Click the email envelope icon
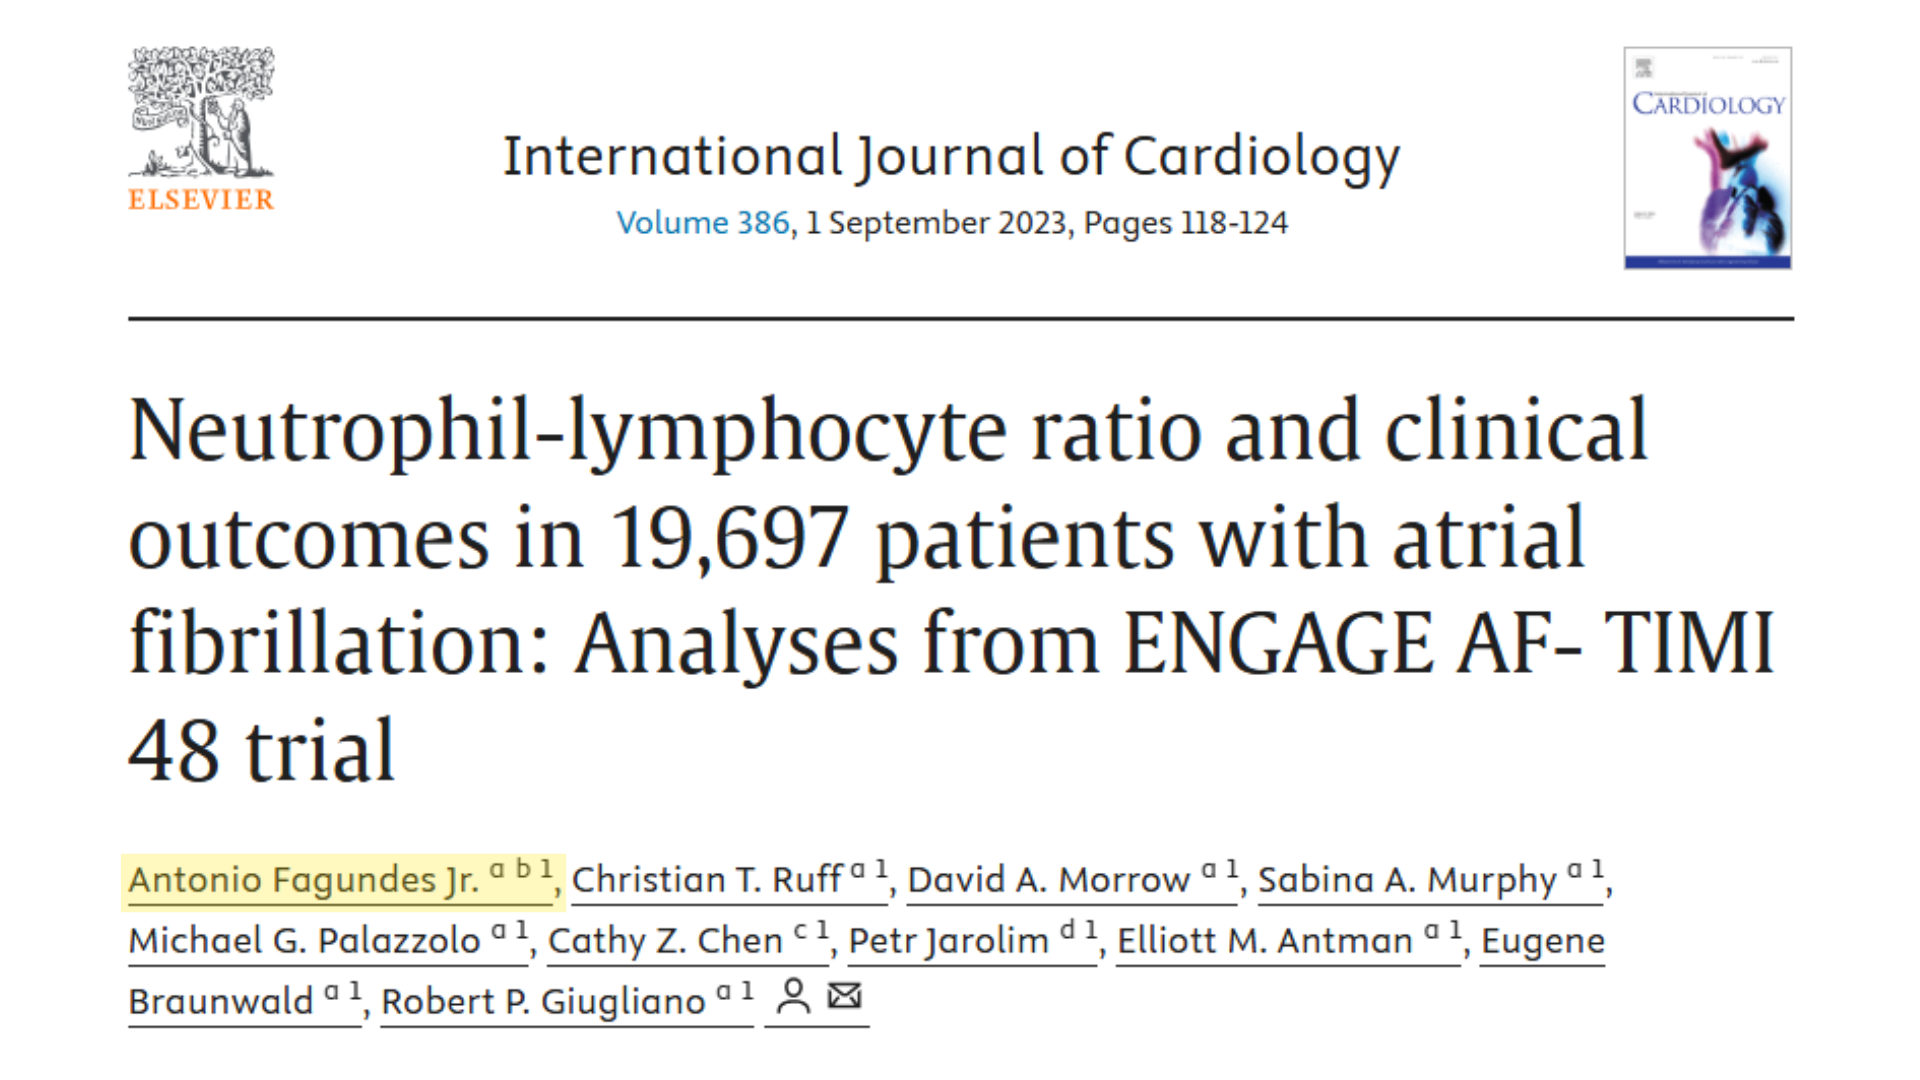The width and height of the screenshot is (1920, 1080). (845, 996)
